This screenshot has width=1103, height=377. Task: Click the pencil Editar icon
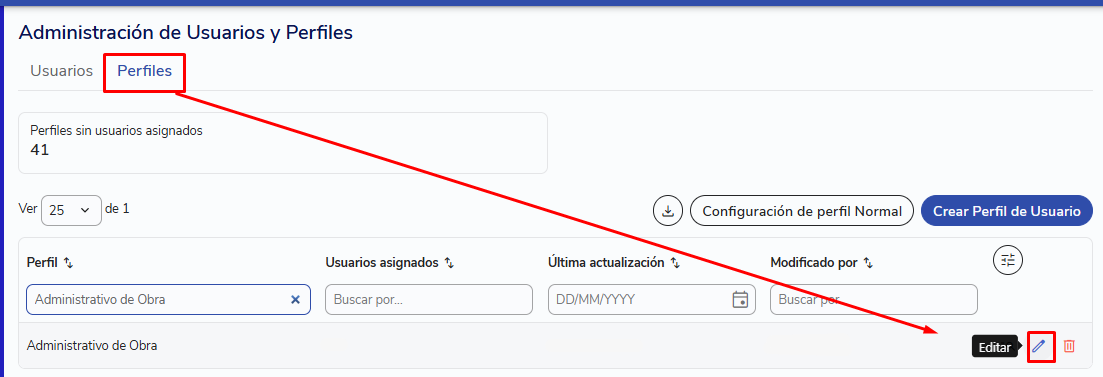[x=1039, y=345]
